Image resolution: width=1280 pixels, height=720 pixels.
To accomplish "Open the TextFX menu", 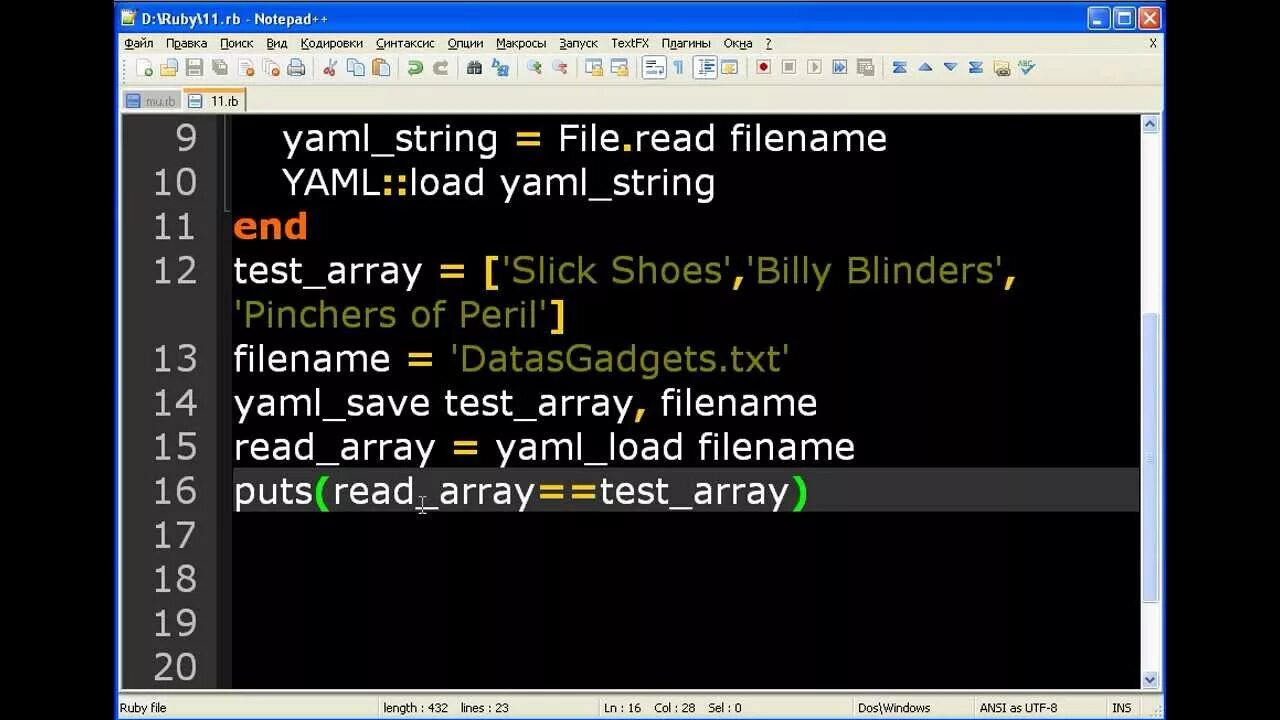I will [x=630, y=44].
